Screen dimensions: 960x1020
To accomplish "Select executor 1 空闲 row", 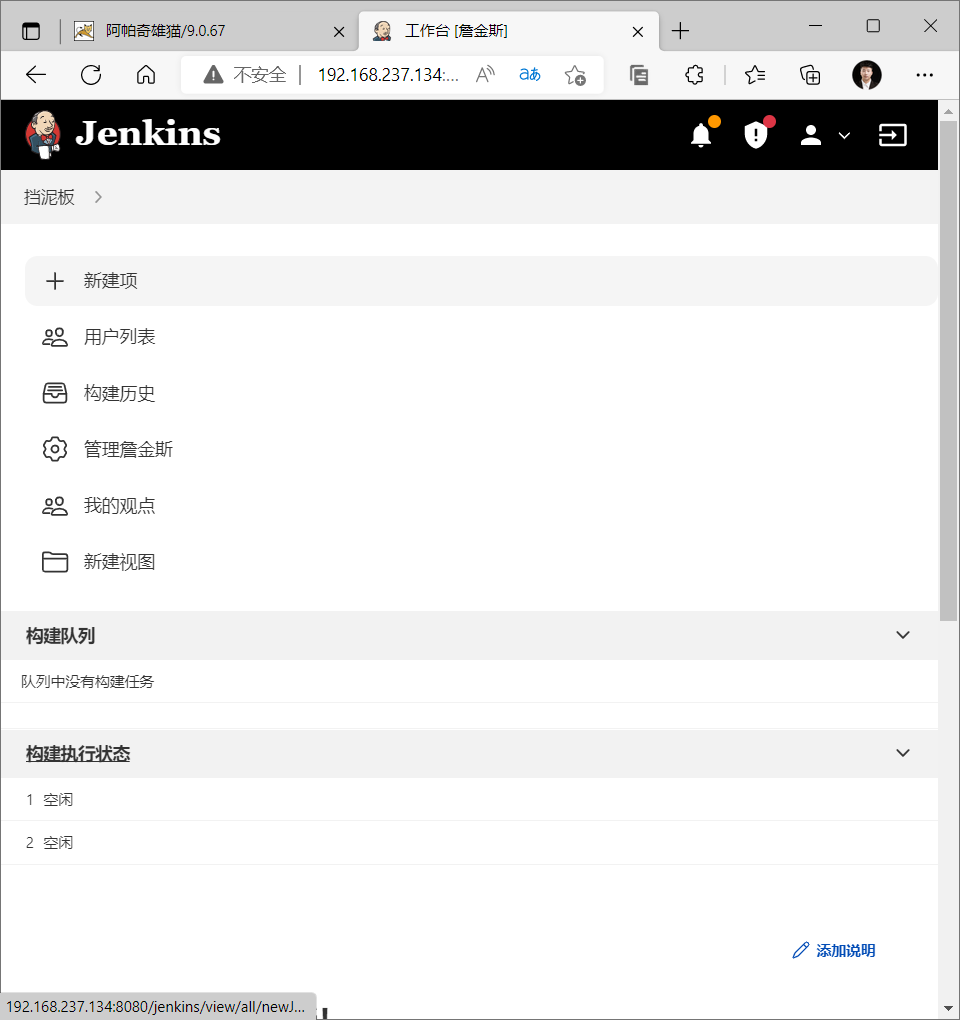I will [470, 799].
